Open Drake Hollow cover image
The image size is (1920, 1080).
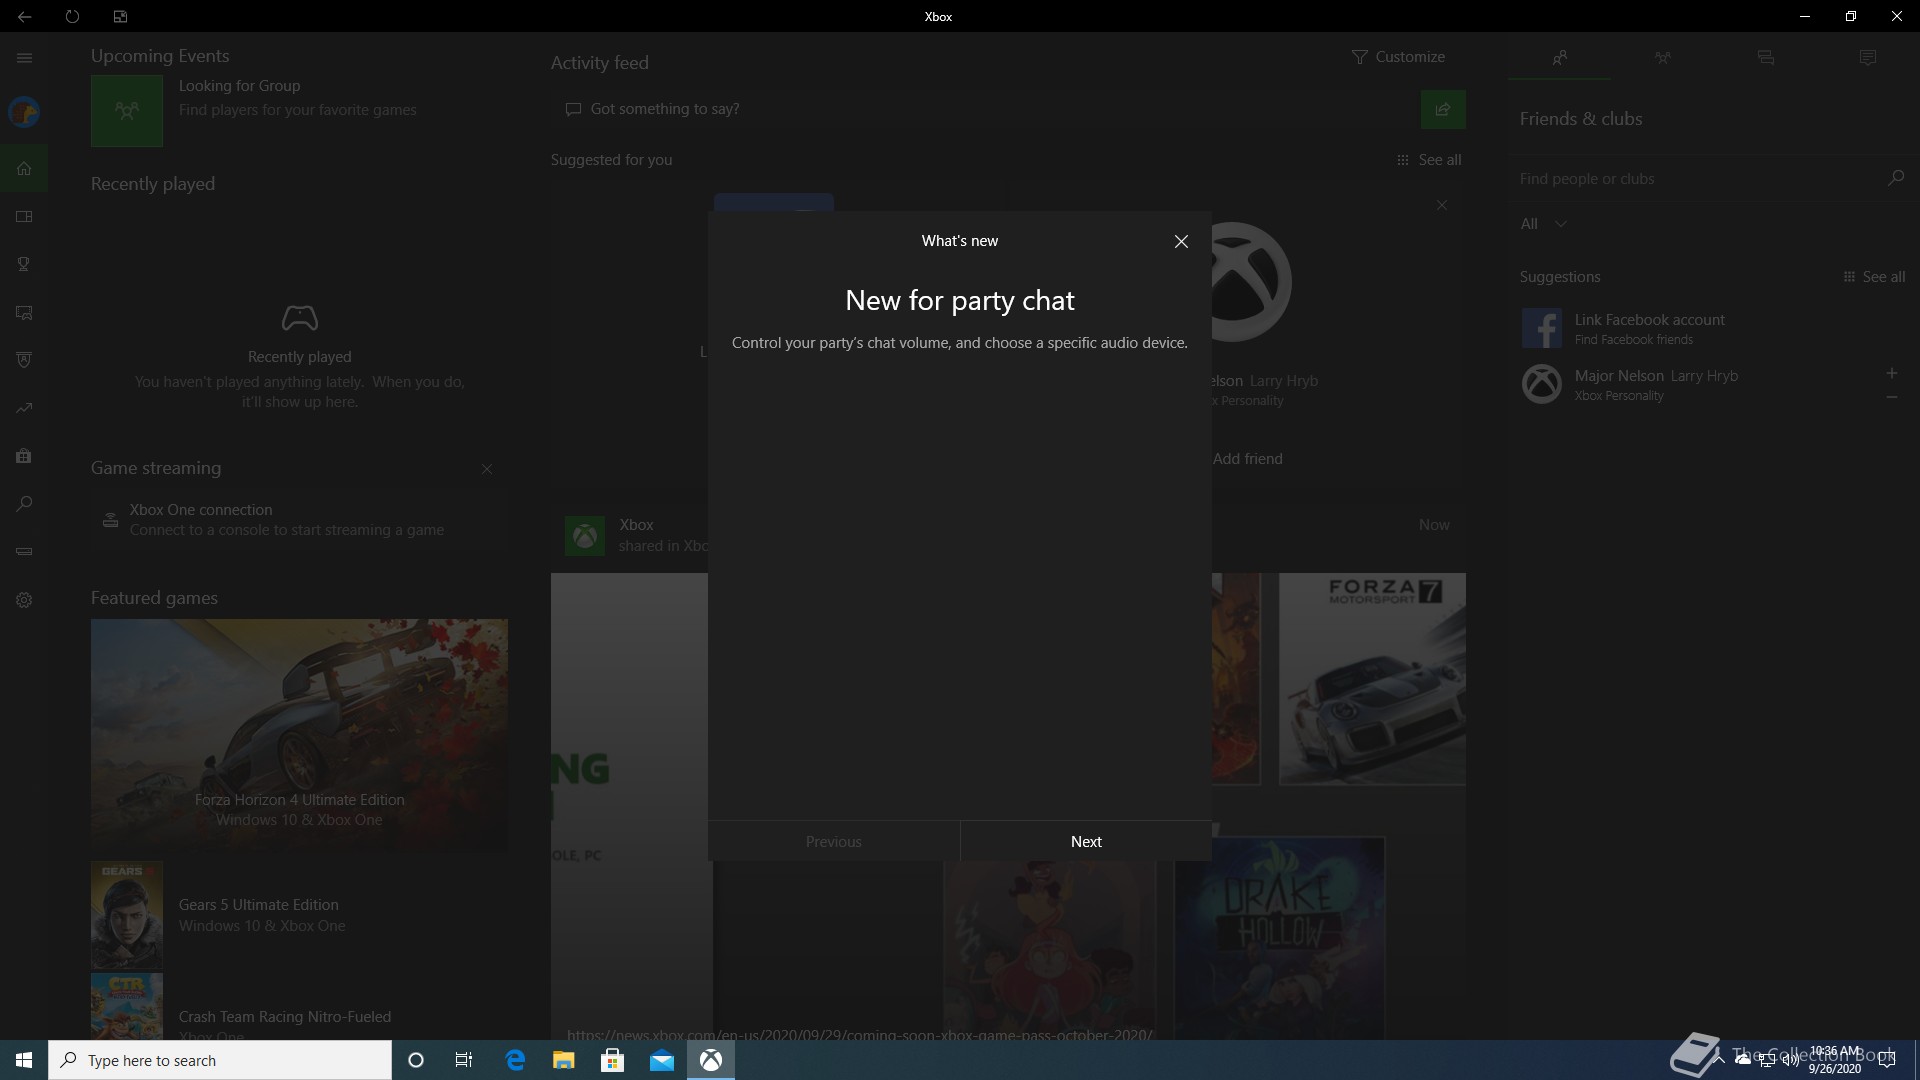1279,939
